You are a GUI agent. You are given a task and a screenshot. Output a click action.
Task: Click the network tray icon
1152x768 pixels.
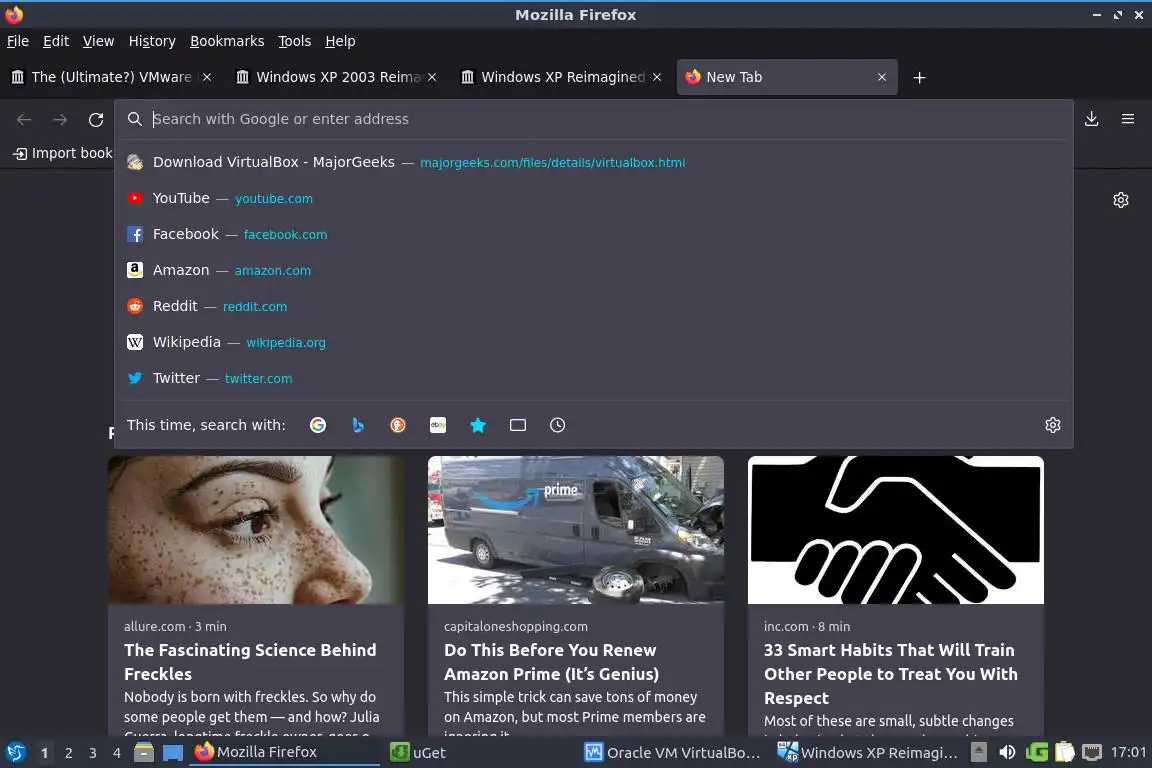(x=1092, y=753)
